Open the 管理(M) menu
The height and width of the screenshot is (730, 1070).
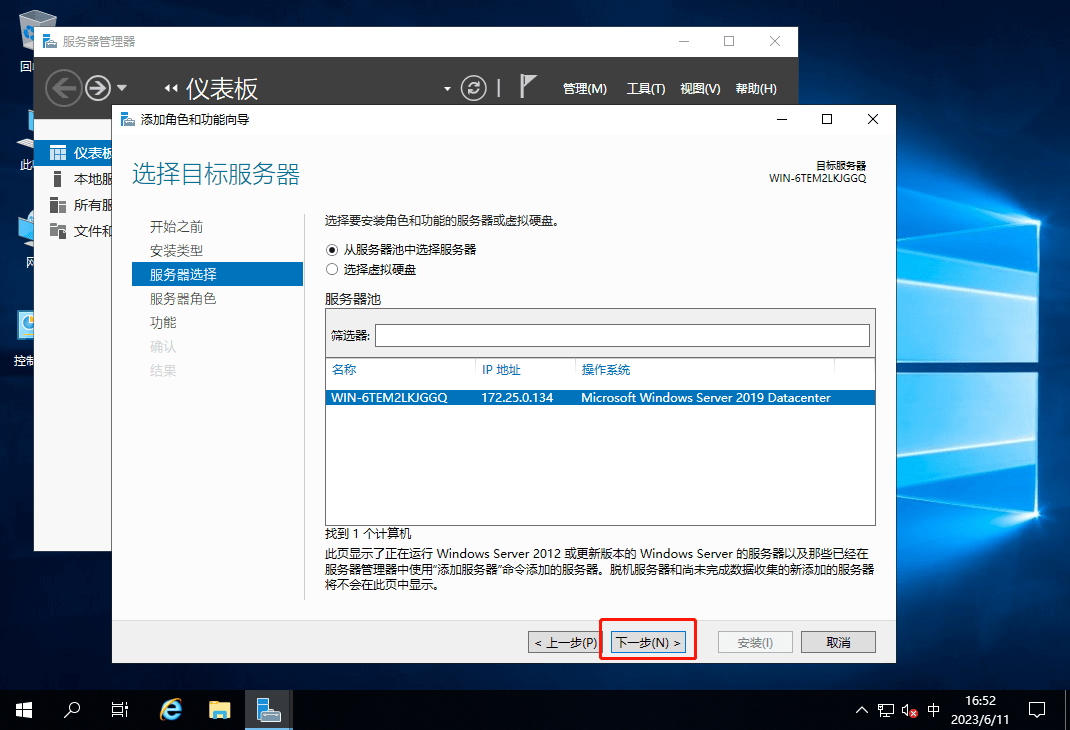(x=585, y=89)
